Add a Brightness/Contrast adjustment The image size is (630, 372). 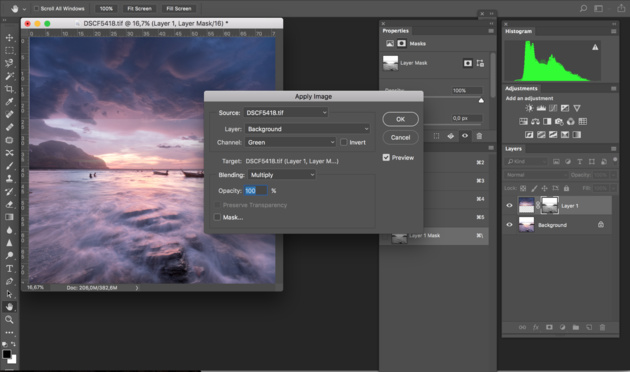click(529, 108)
